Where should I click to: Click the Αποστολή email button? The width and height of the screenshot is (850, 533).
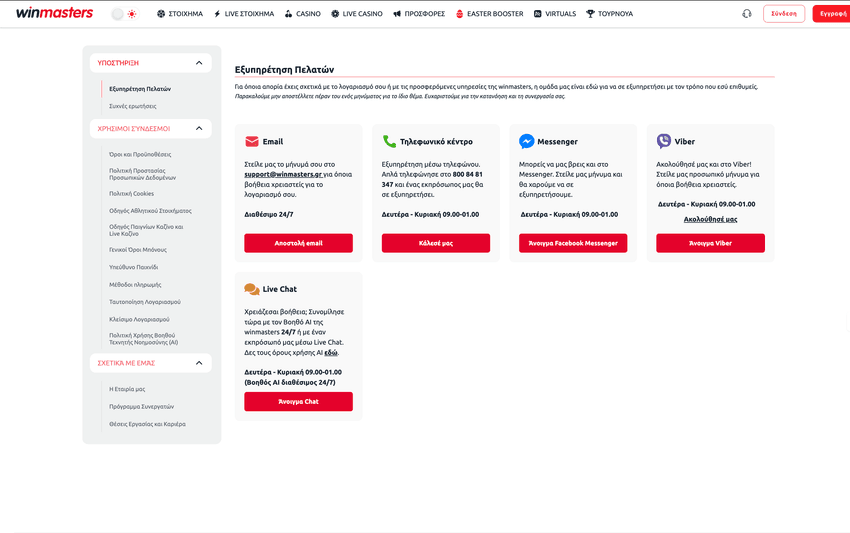[x=298, y=243]
